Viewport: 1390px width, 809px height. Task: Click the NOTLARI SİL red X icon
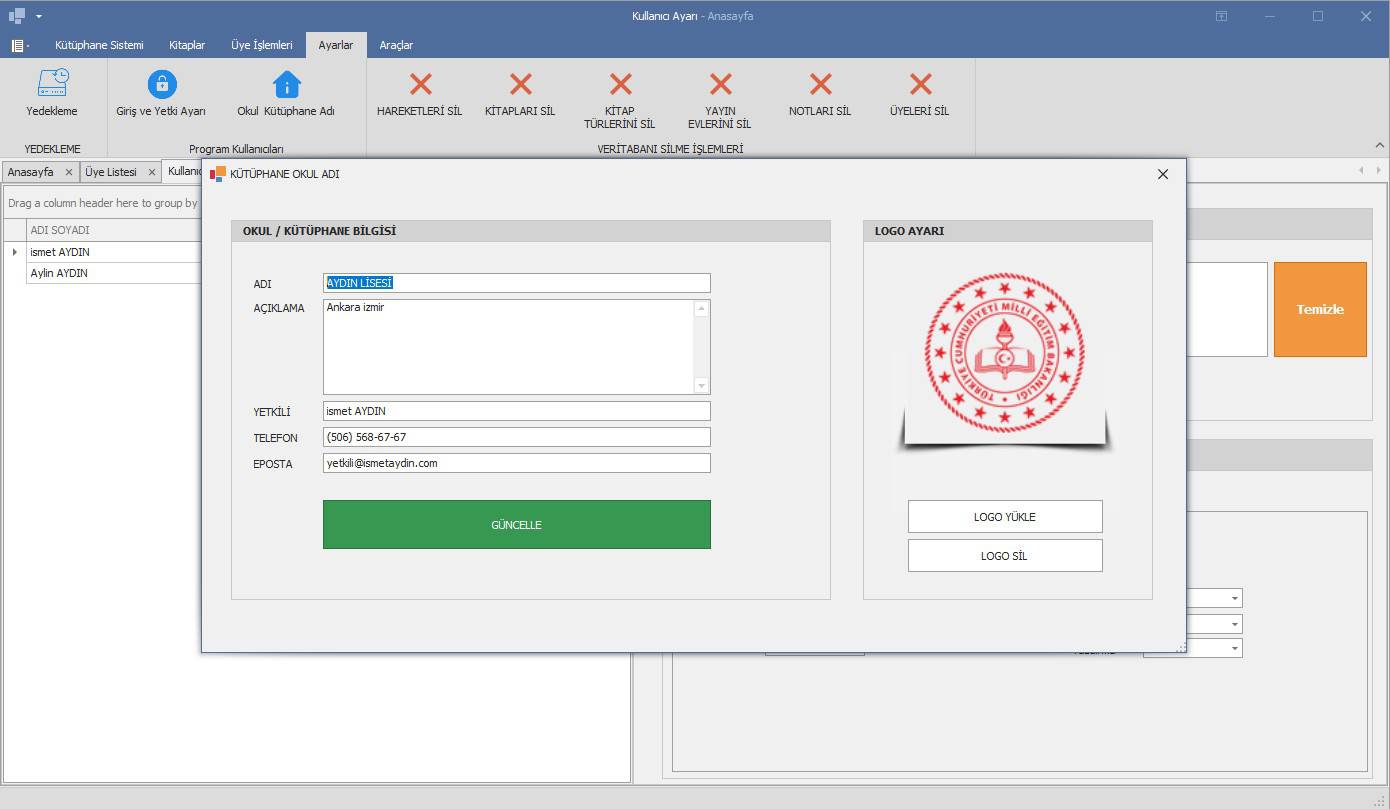pos(820,84)
